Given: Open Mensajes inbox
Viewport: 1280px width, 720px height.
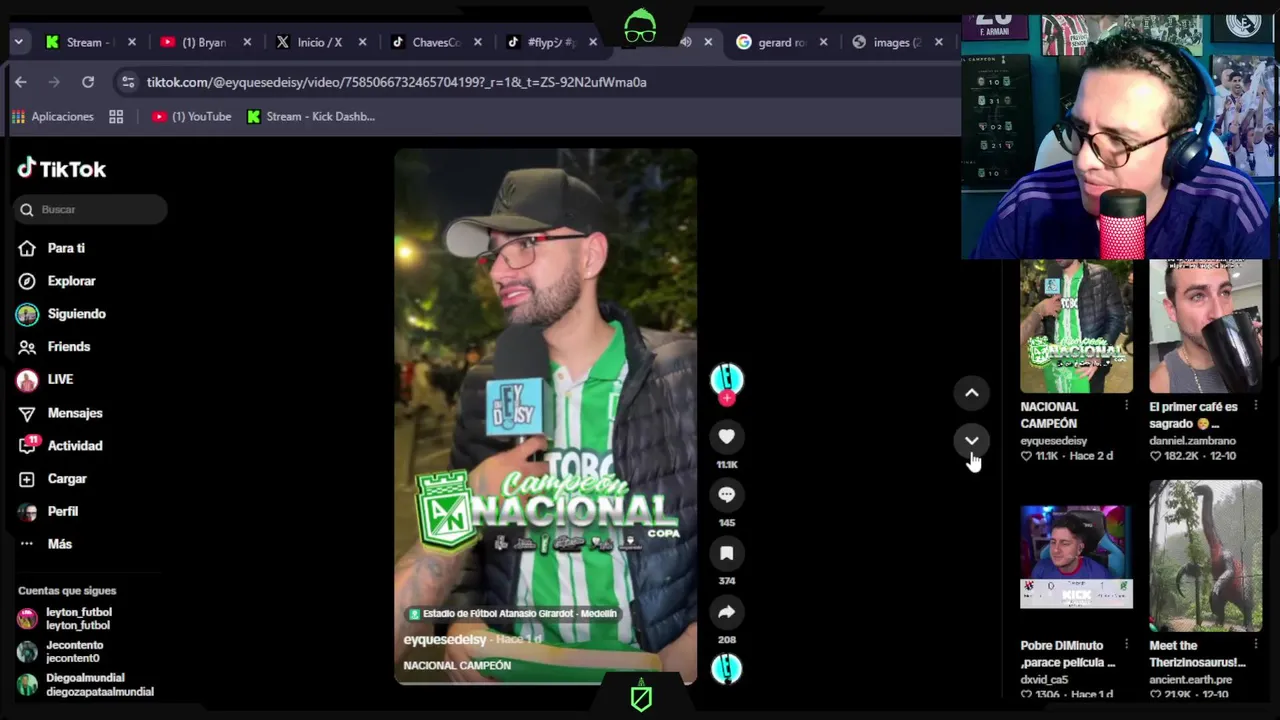Looking at the screenshot, I should (75, 413).
